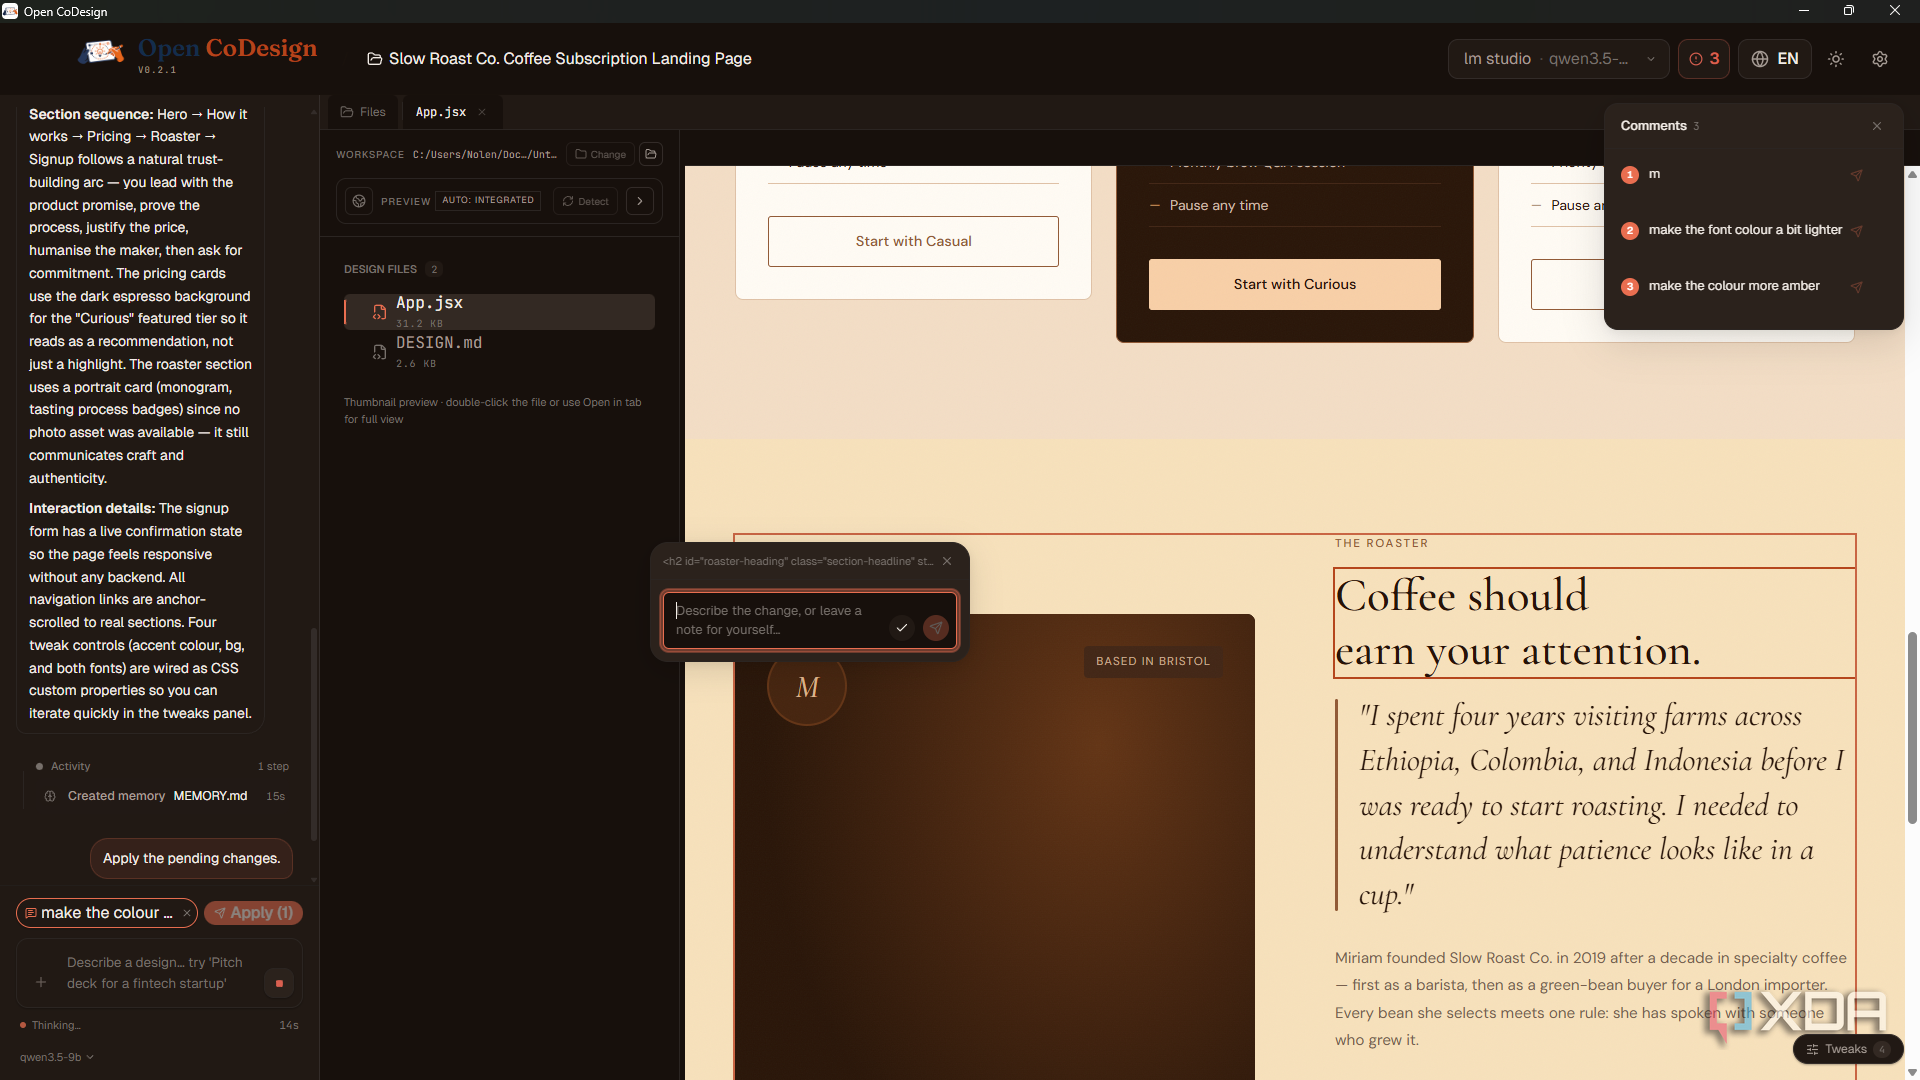This screenshot has width=1920, height=1080.
Task: Click the comments counter showing 3
Action: click(x=1704, y=59)
